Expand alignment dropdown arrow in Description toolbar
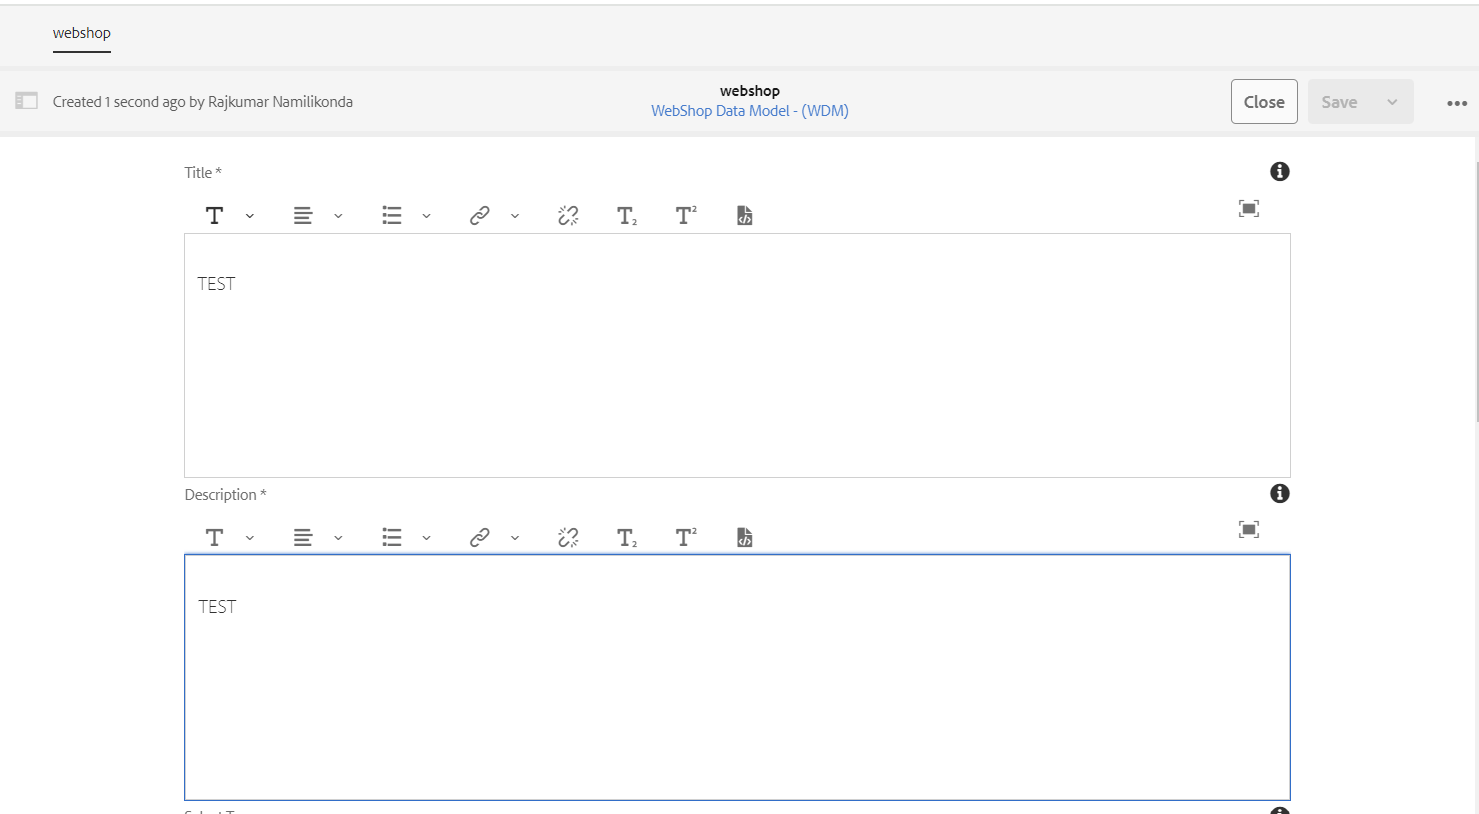This screenshot has height=814, width=1479. pos(338,538)
